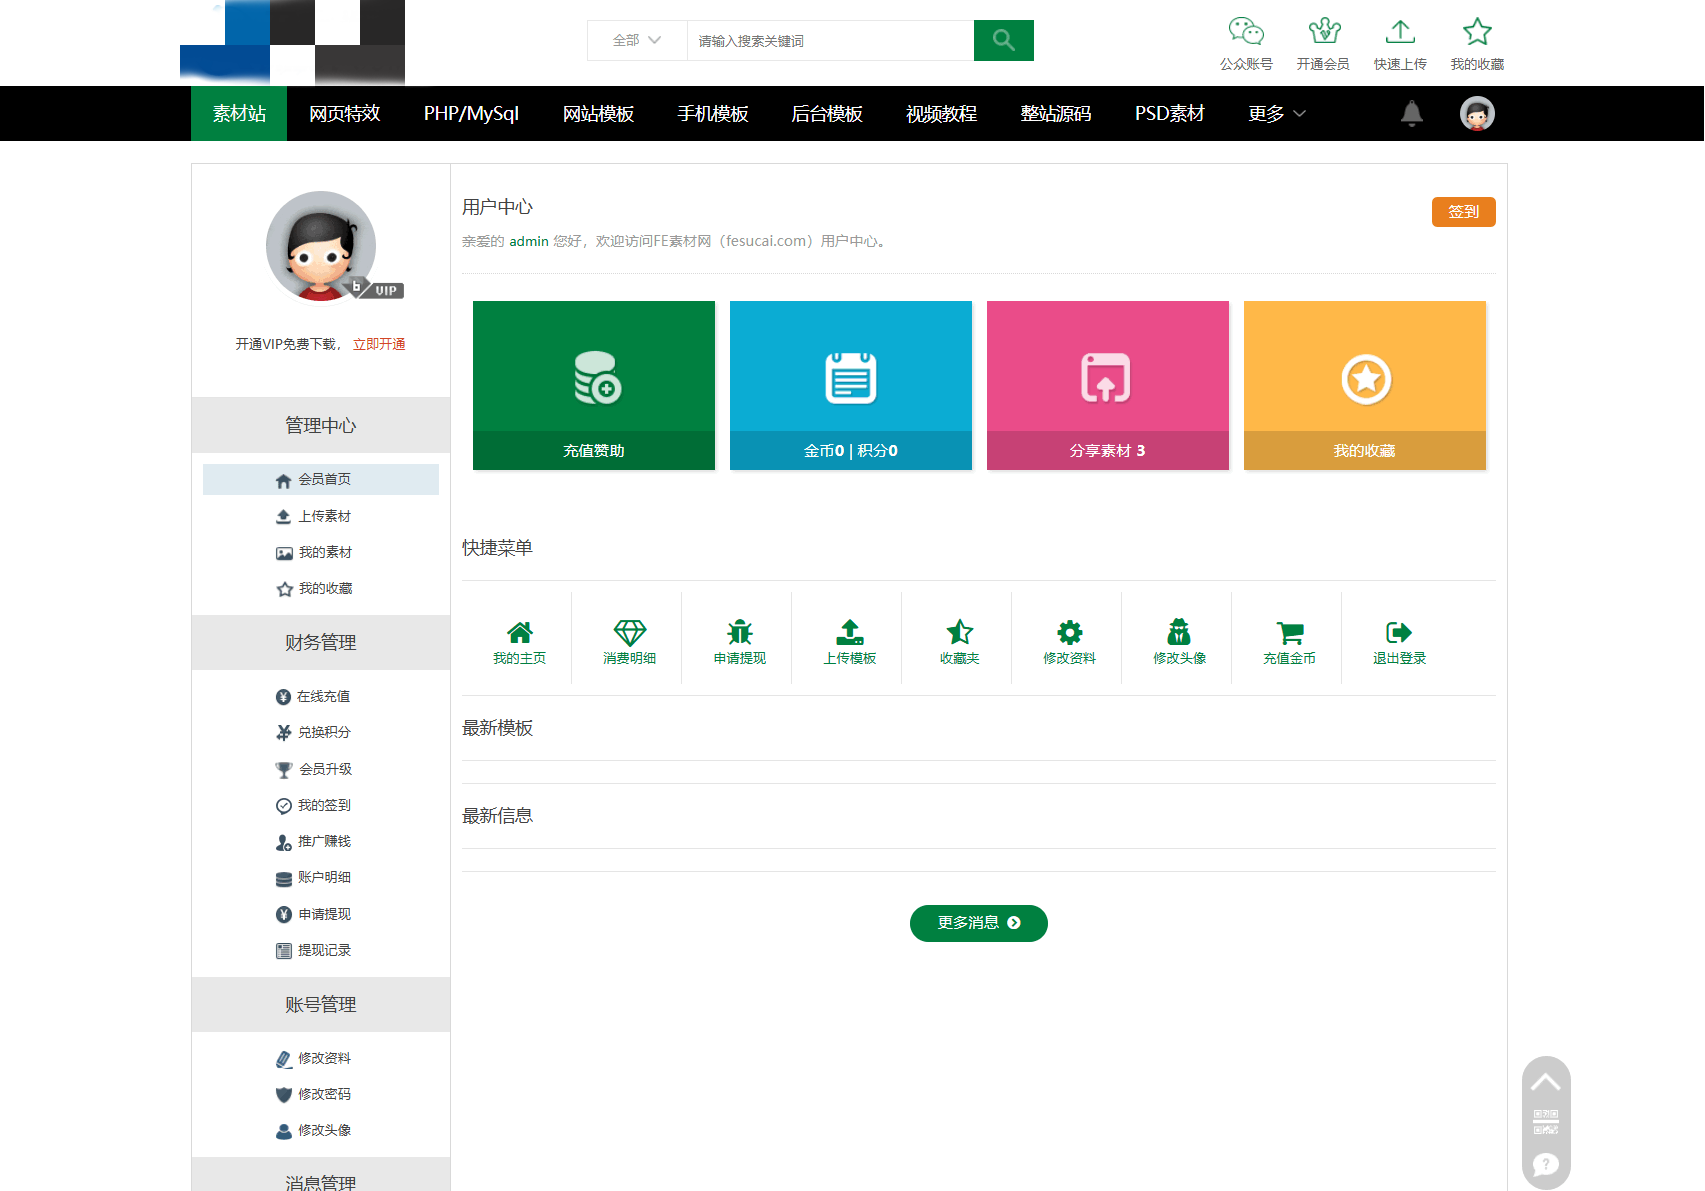This screenshot has height=1191, width=1705.
Task: Click the green search magnifier button
Action: click(x=1003, y=41)
